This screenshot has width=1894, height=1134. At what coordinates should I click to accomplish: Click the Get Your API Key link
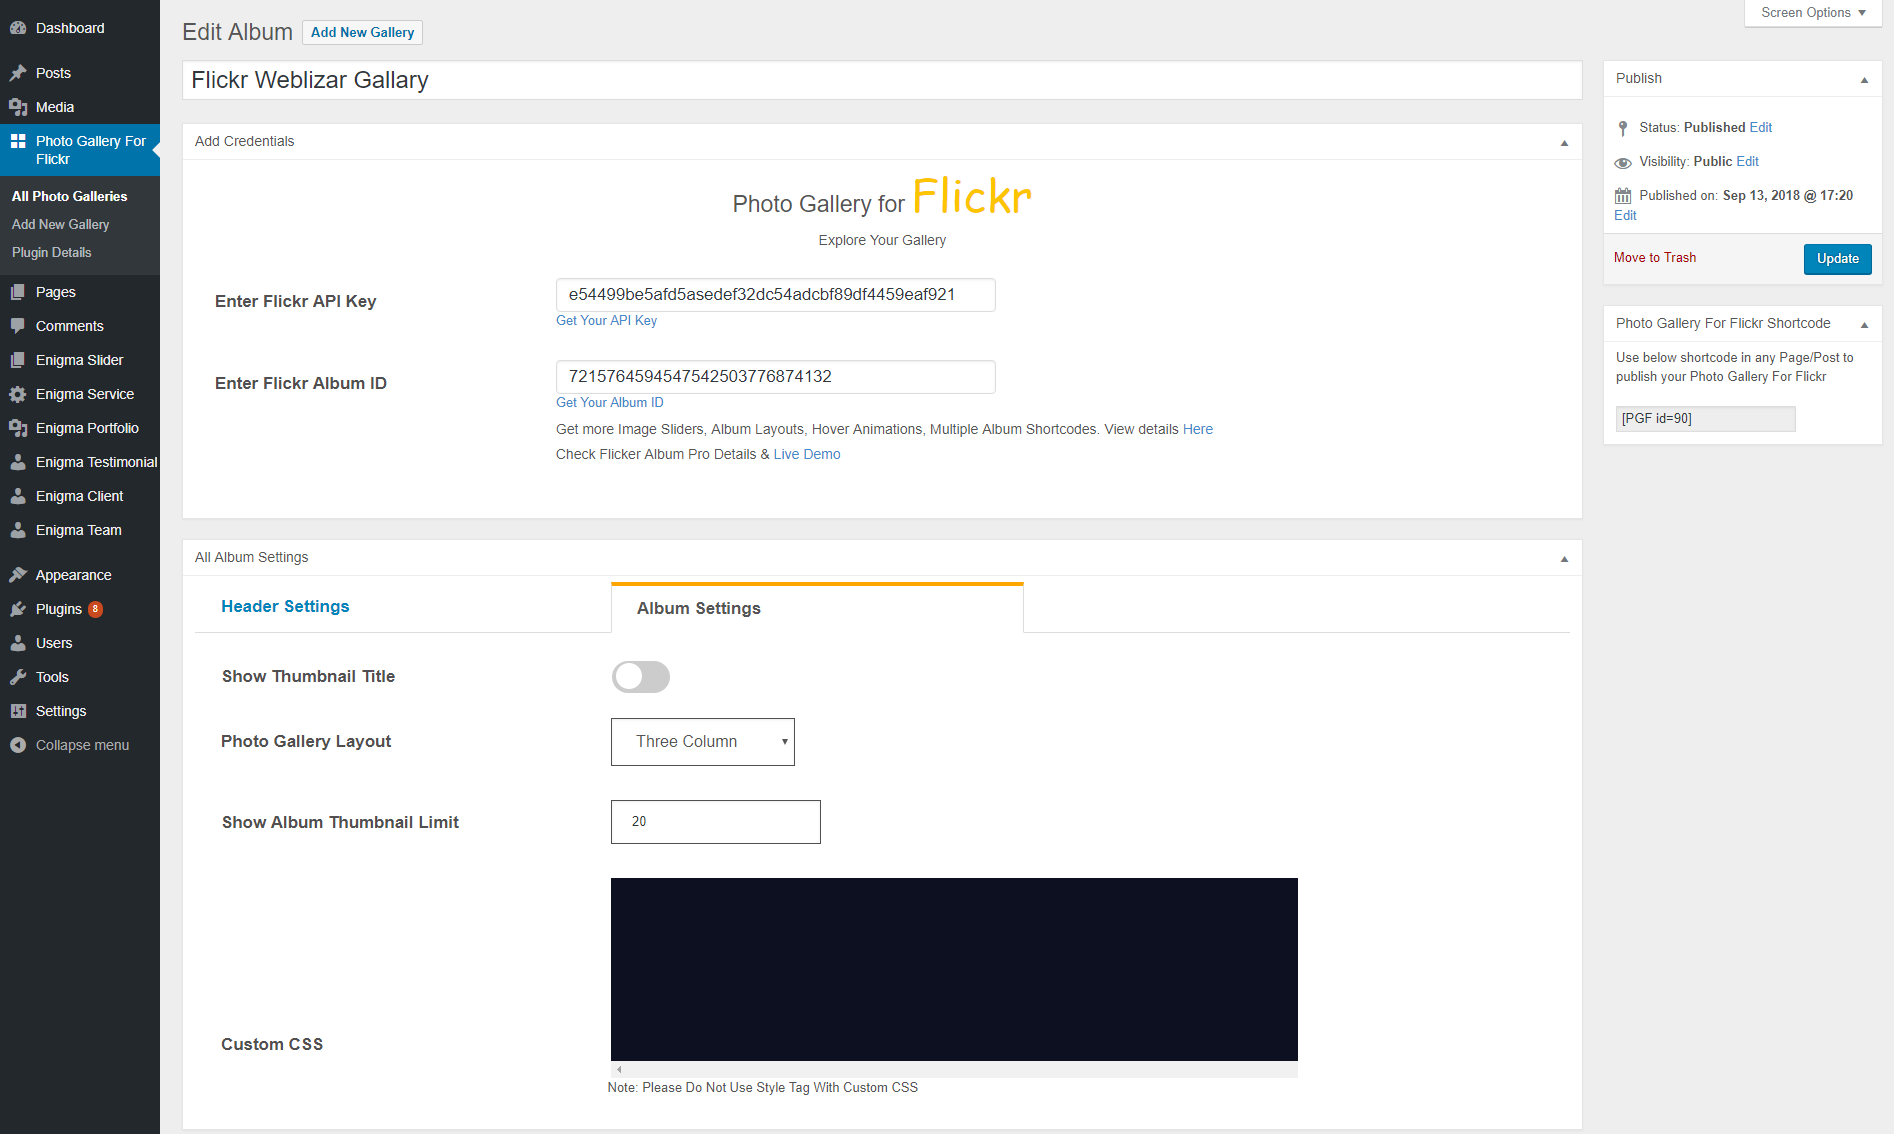(x=606, y=320)
